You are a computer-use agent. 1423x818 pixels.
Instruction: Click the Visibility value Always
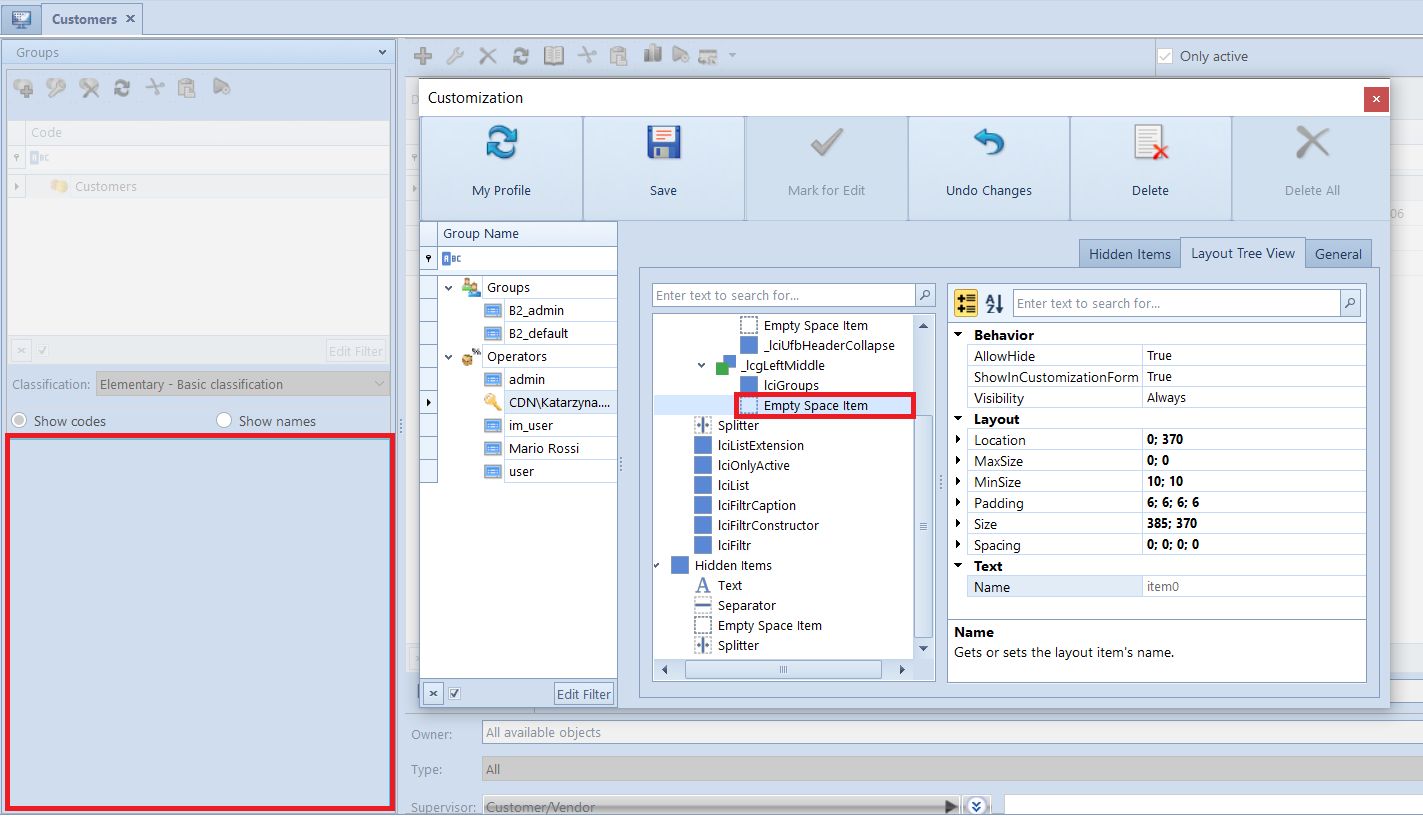[x=1254, y=398]
